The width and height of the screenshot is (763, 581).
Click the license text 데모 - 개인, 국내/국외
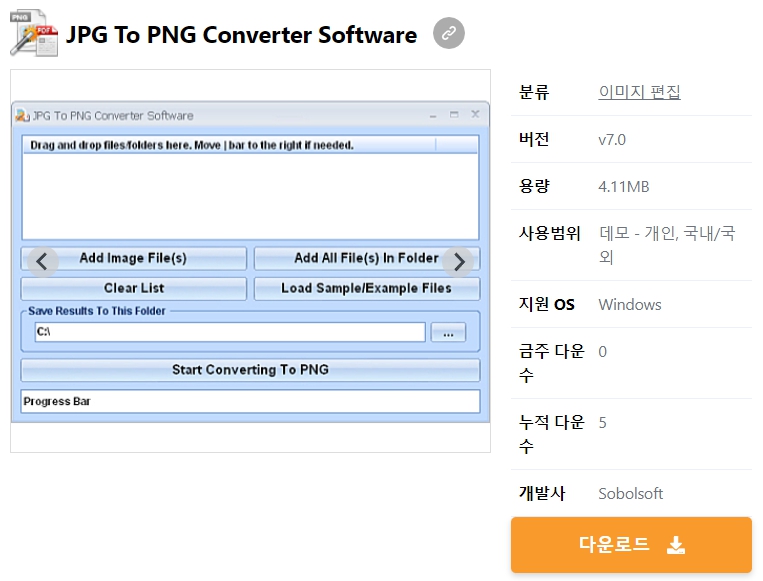tap(667, 245)
